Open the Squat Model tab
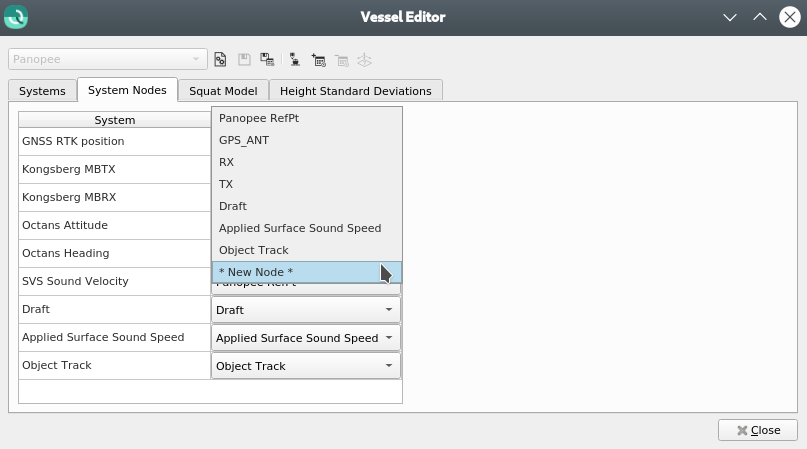The width and height of the screenshot is (807, 449). 223,91
